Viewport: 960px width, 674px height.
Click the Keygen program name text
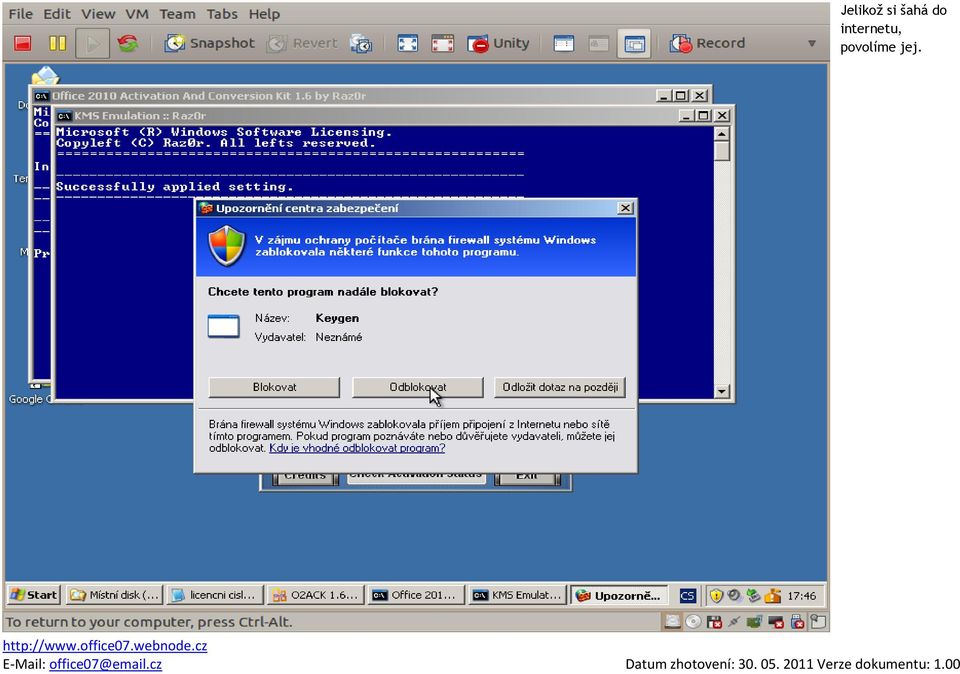click(337, 318)
